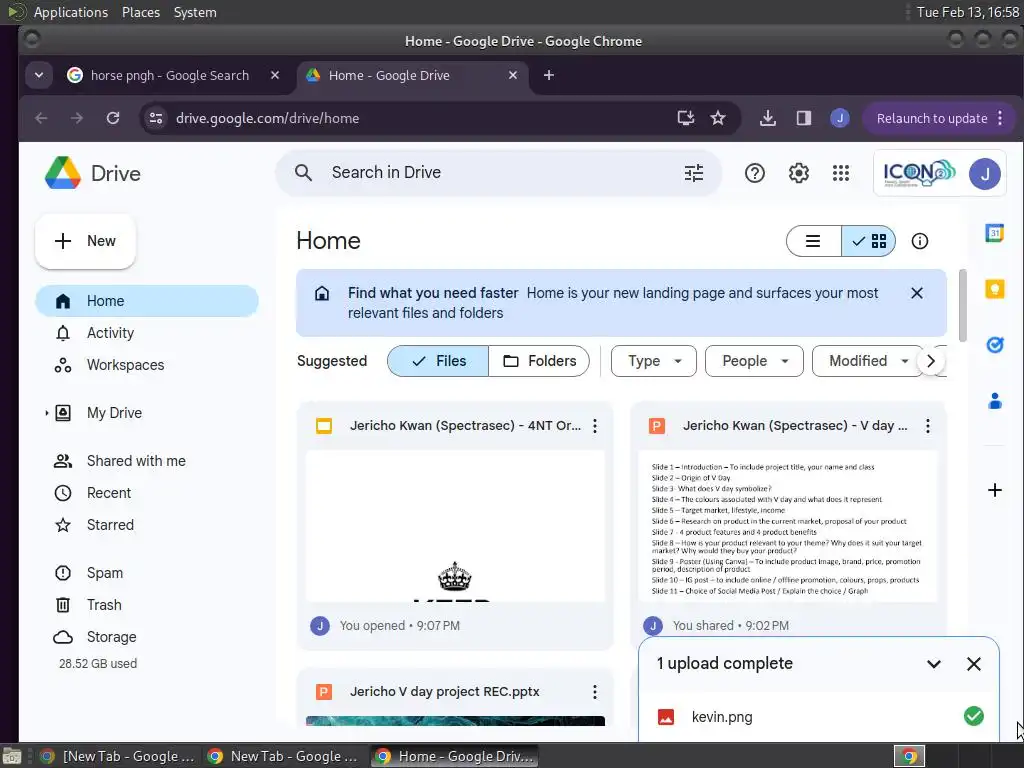Open Drive Settings gear
This screenshot has height=768, width=1024.
coord(798,173)
